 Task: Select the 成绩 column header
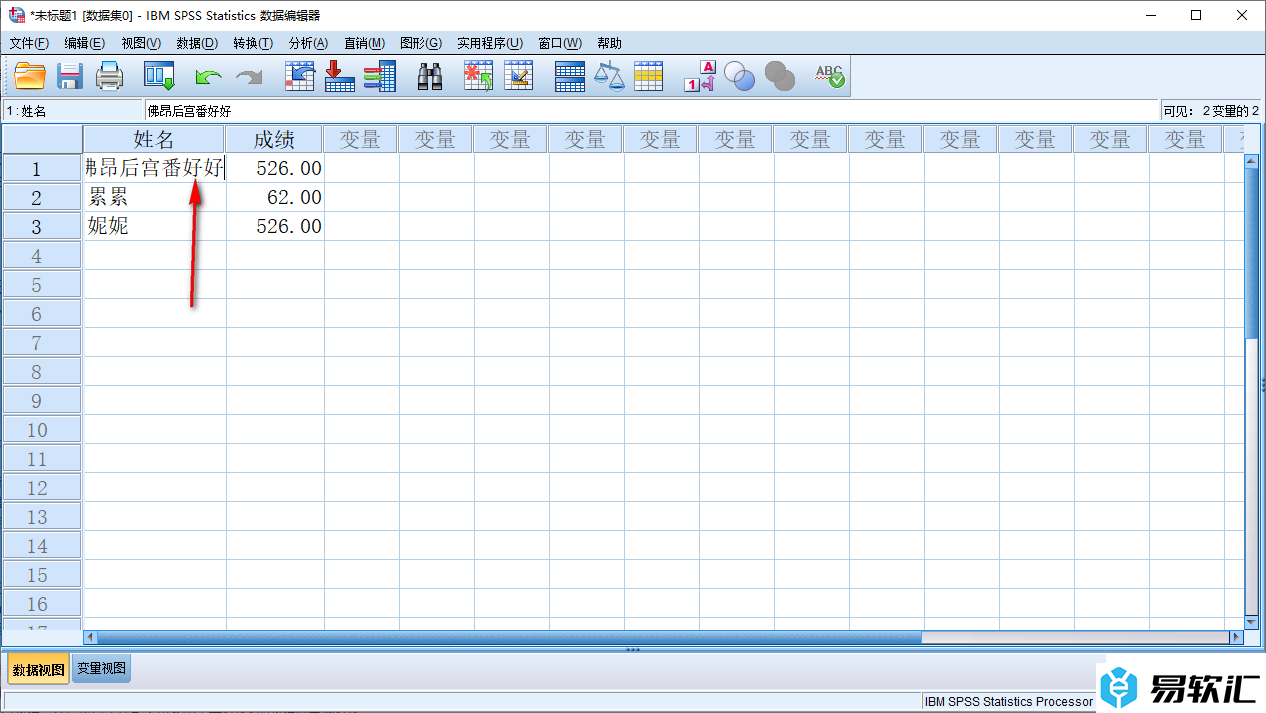click(x=274, y=139)
